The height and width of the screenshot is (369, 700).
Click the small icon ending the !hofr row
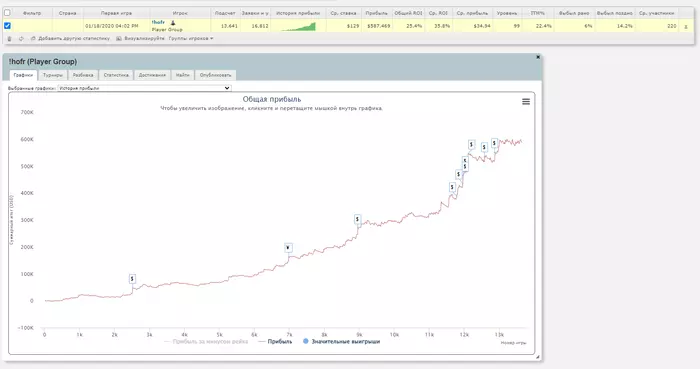click(686, 26)
